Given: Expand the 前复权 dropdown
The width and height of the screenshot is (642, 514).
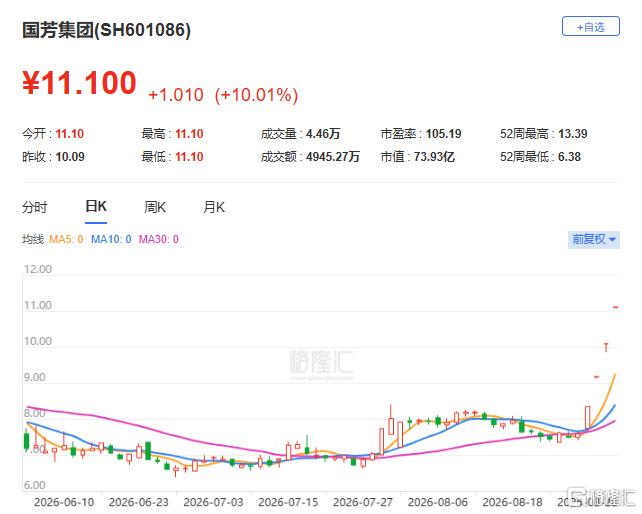Looking at the screenshot, I should coord(594,240).
